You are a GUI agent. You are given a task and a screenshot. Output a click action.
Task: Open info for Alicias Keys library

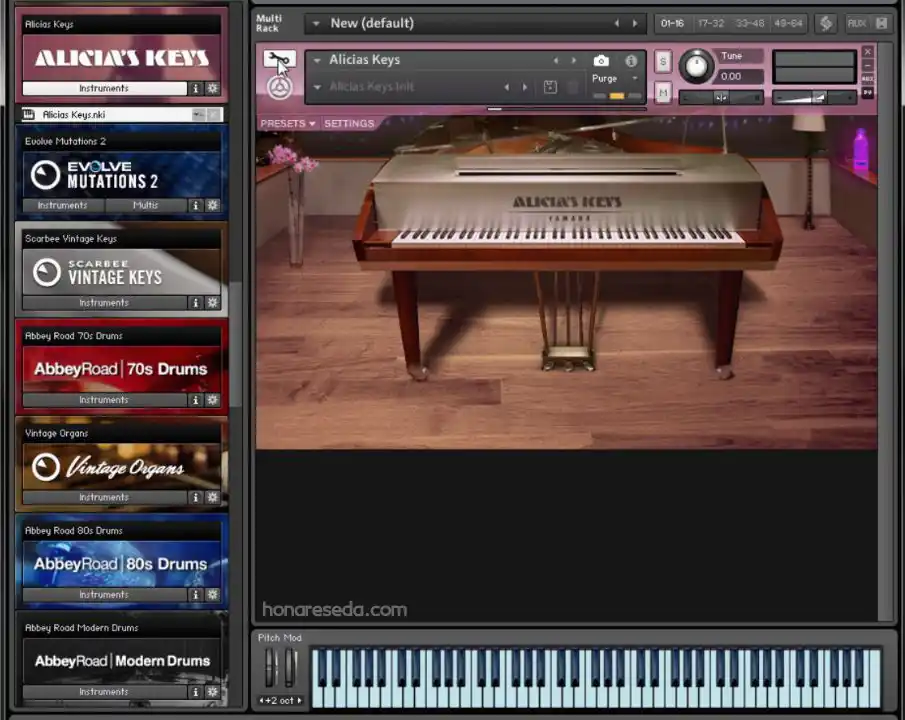coord(196,88)
